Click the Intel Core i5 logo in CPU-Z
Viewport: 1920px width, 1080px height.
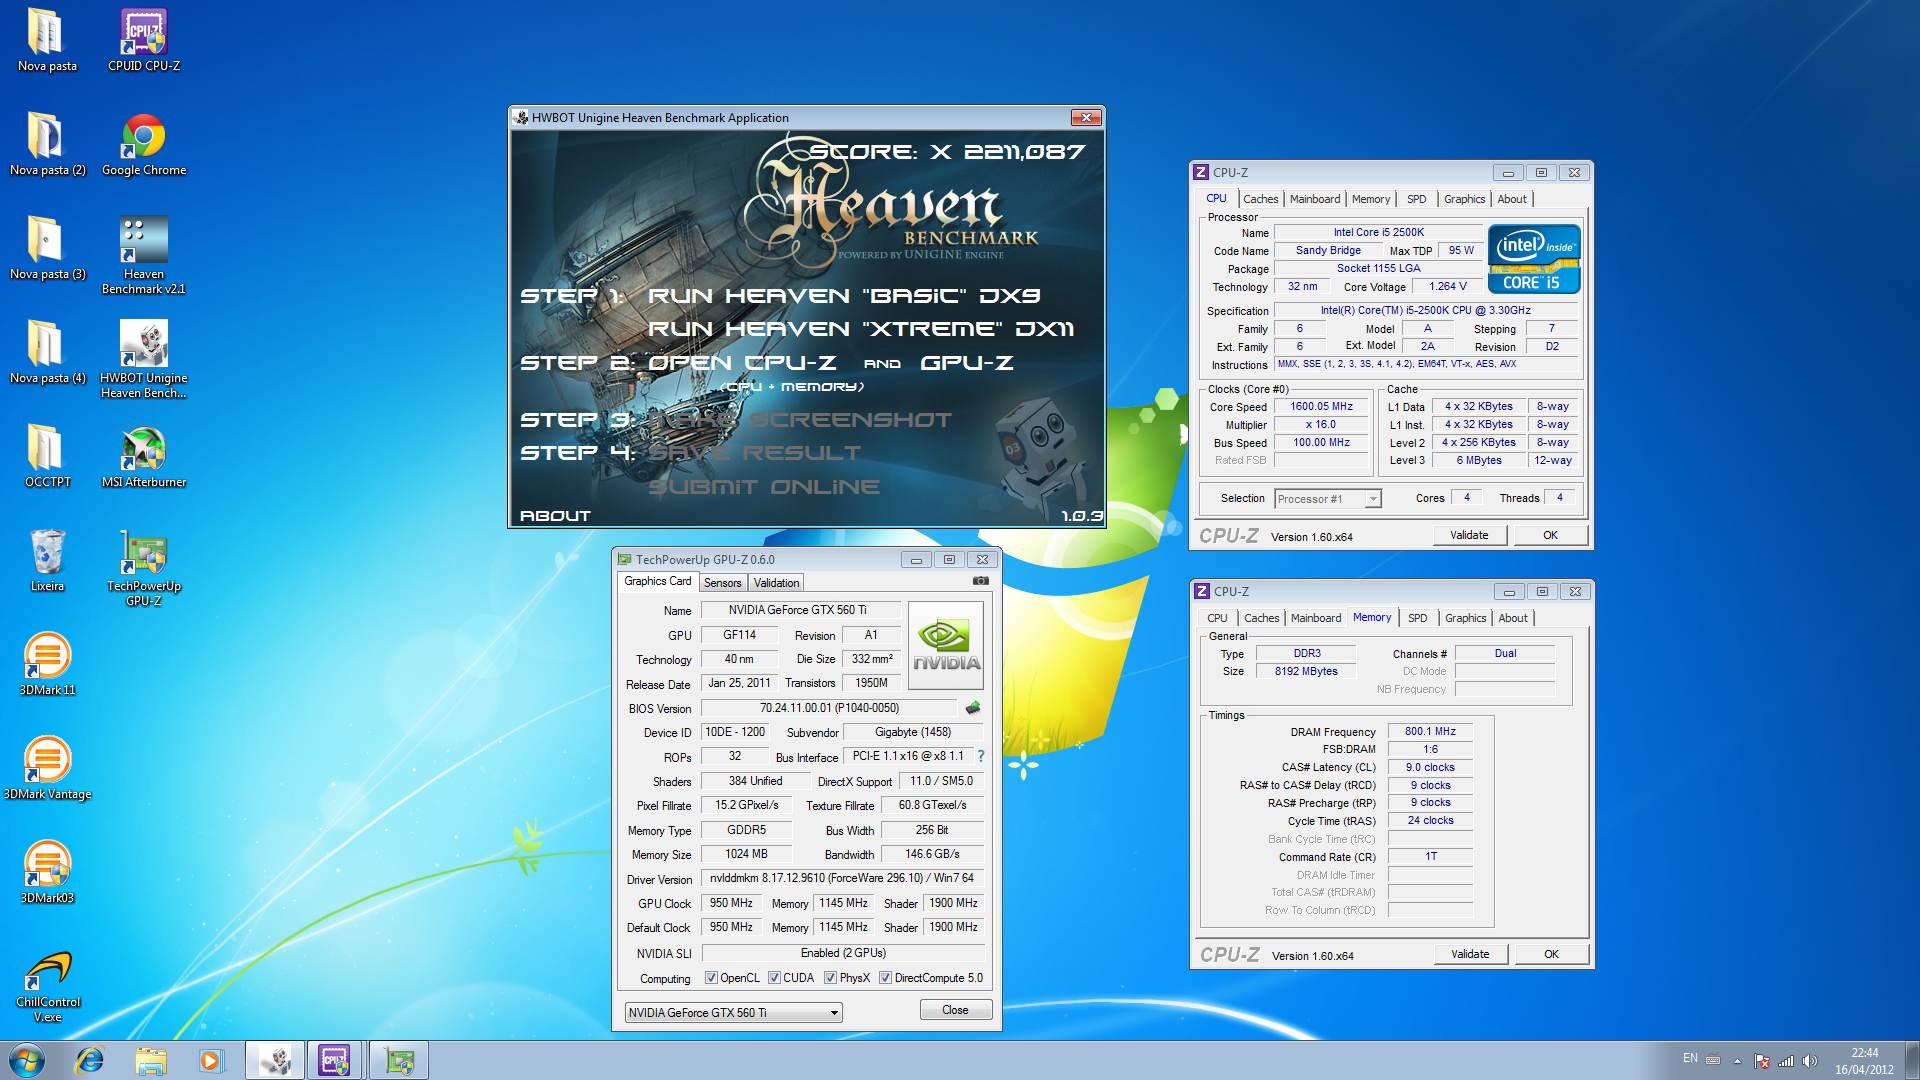click(1534, 258)
